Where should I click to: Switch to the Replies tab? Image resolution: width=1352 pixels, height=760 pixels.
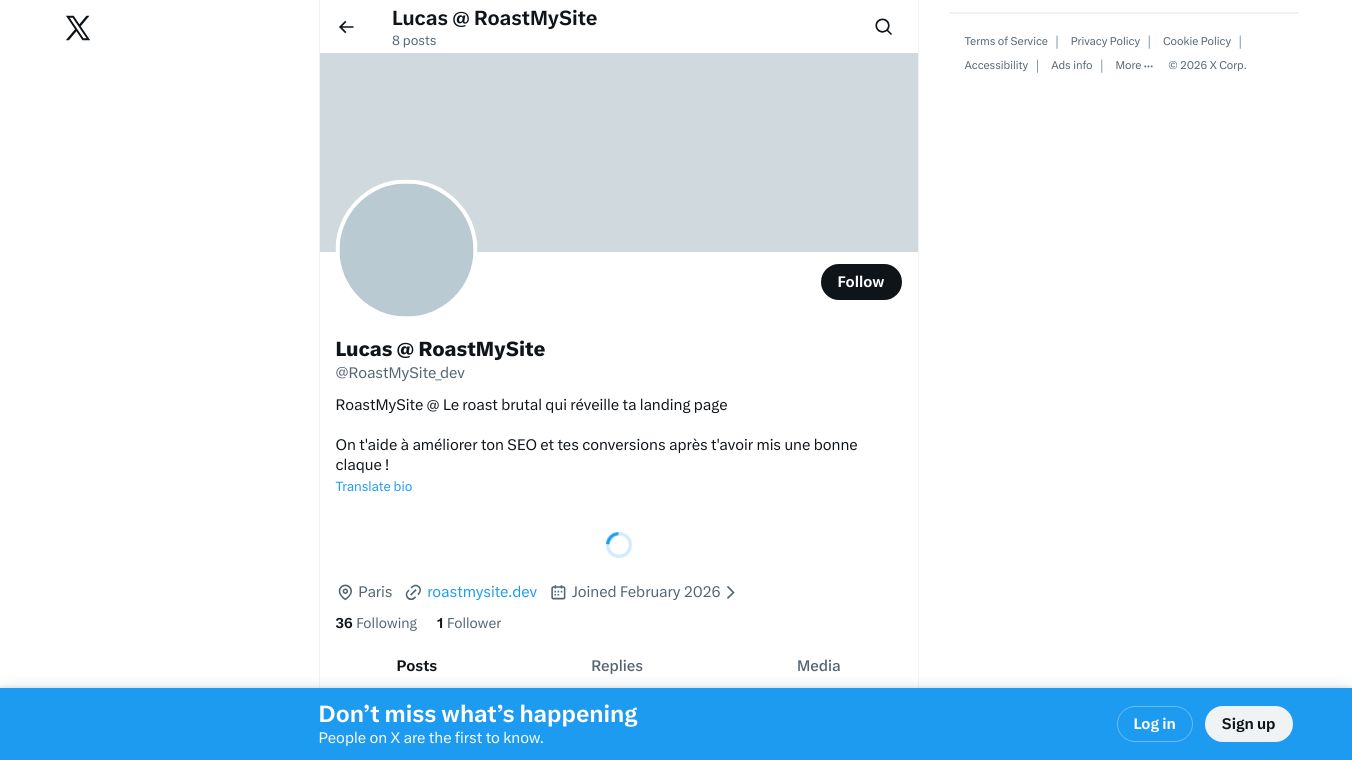(617, 666)
